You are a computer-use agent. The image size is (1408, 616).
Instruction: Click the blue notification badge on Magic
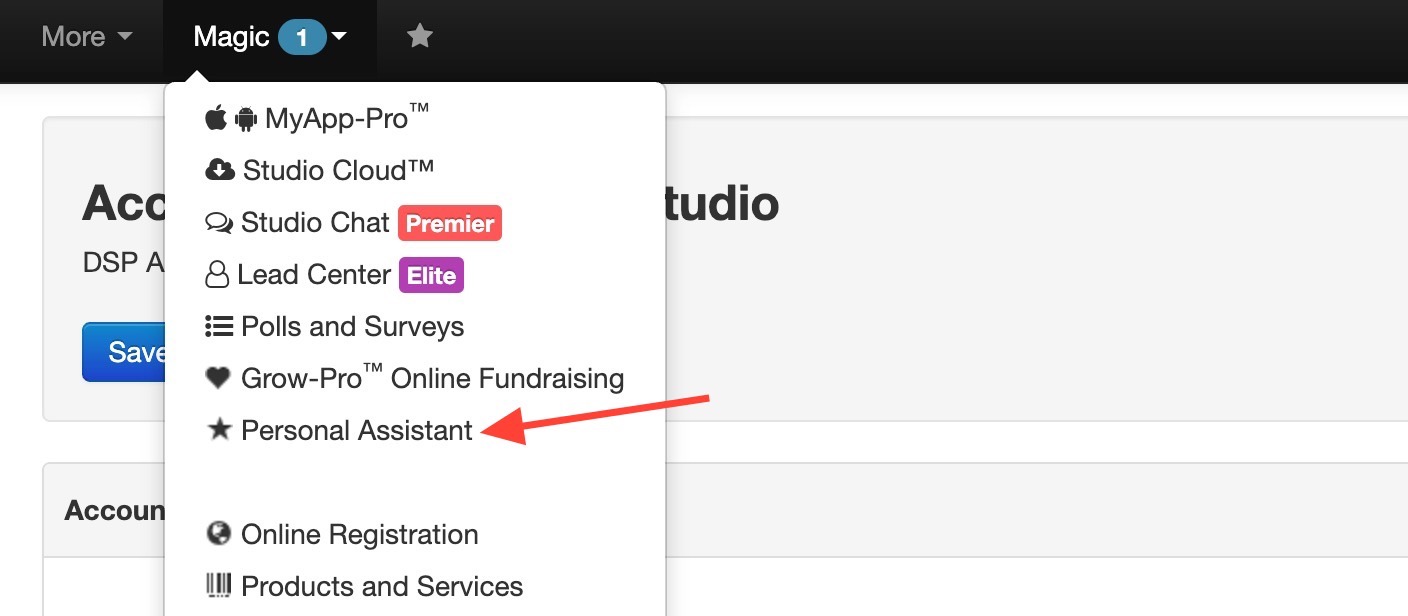coord(302,38)
